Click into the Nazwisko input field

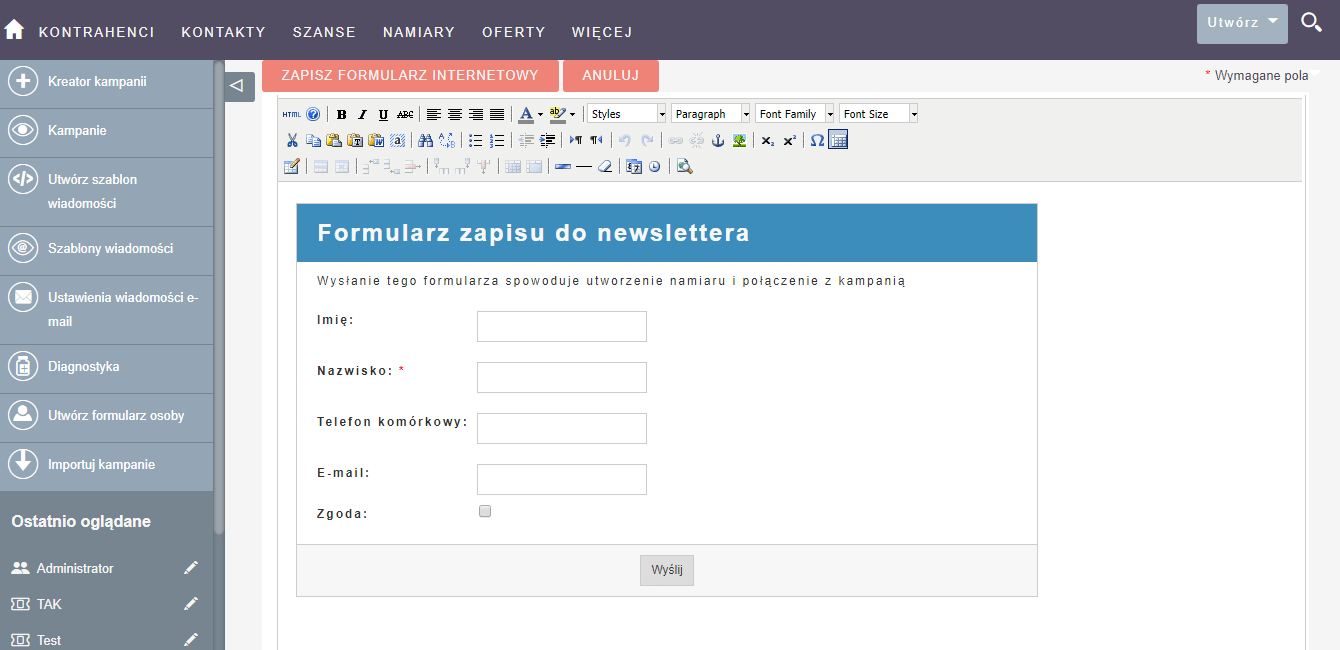561,377
